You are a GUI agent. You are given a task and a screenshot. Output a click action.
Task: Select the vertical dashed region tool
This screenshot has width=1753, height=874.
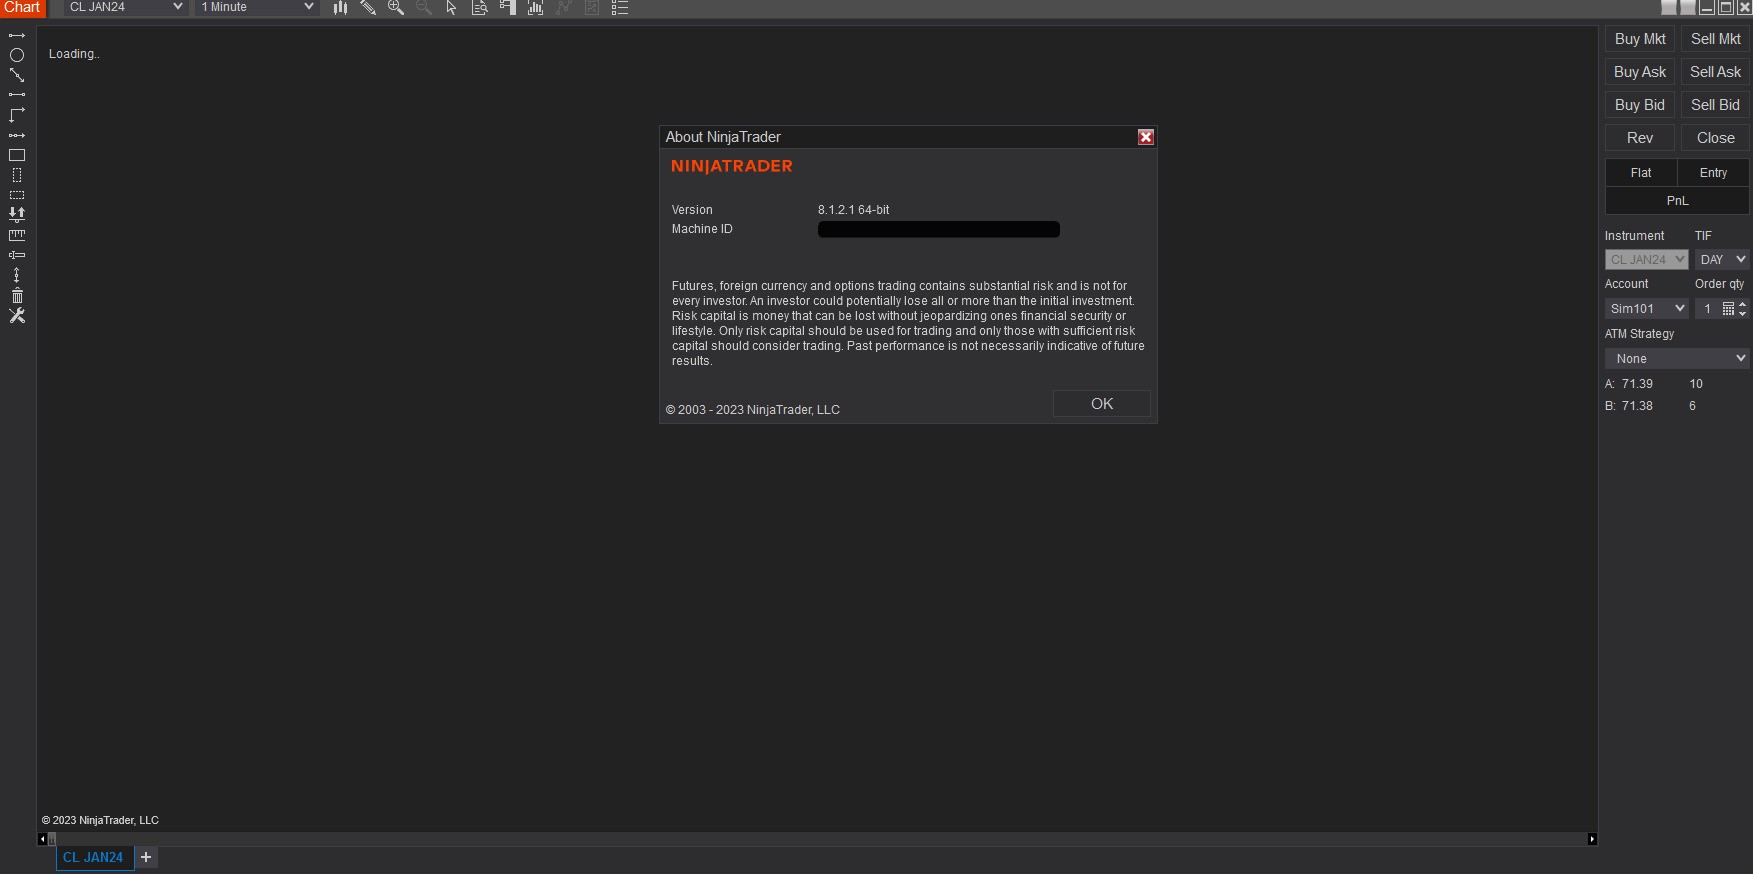point(17,175)
